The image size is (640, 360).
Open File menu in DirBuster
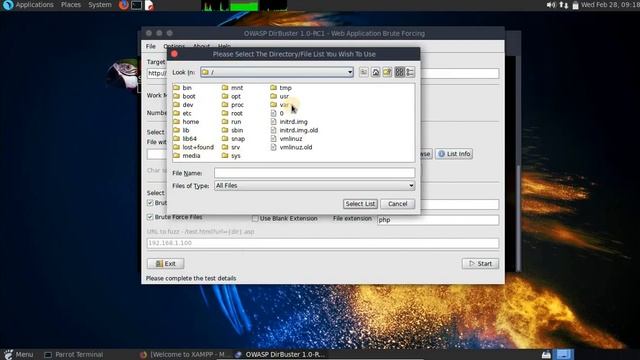tap(151, 46)
